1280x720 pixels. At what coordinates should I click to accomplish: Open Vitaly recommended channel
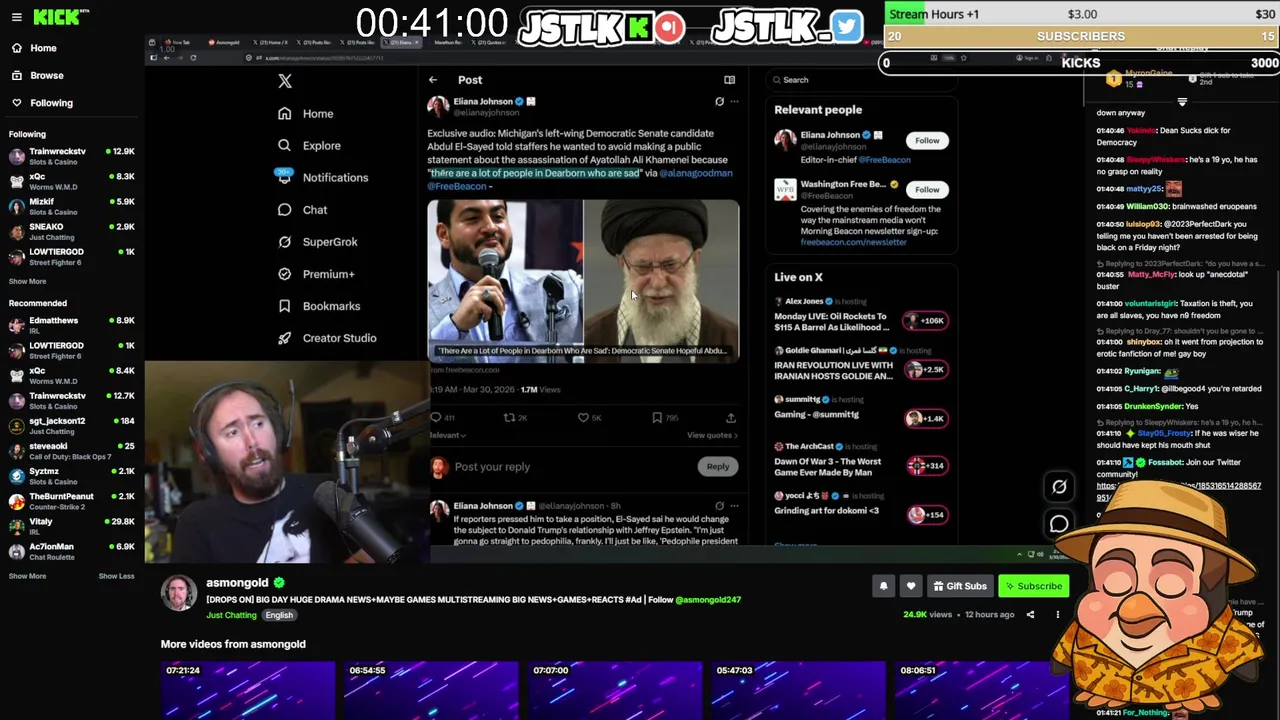click(71, 526)
